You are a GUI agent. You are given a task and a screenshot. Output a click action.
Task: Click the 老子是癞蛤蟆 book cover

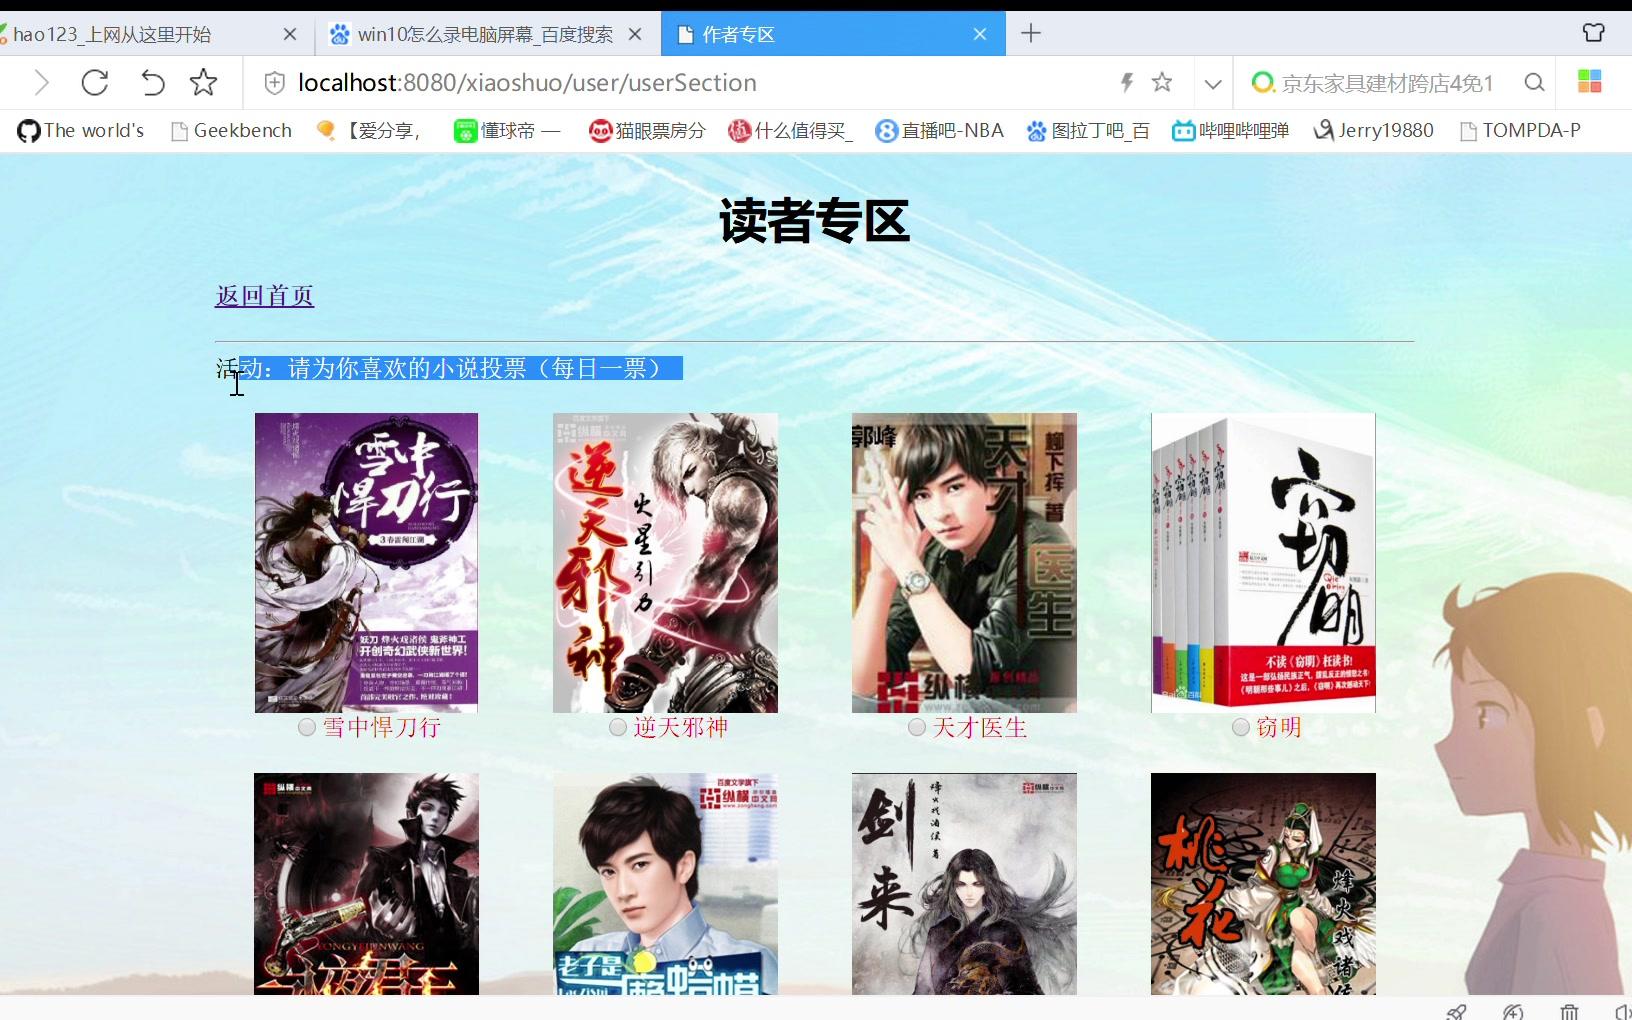click(x=665, y=884)
